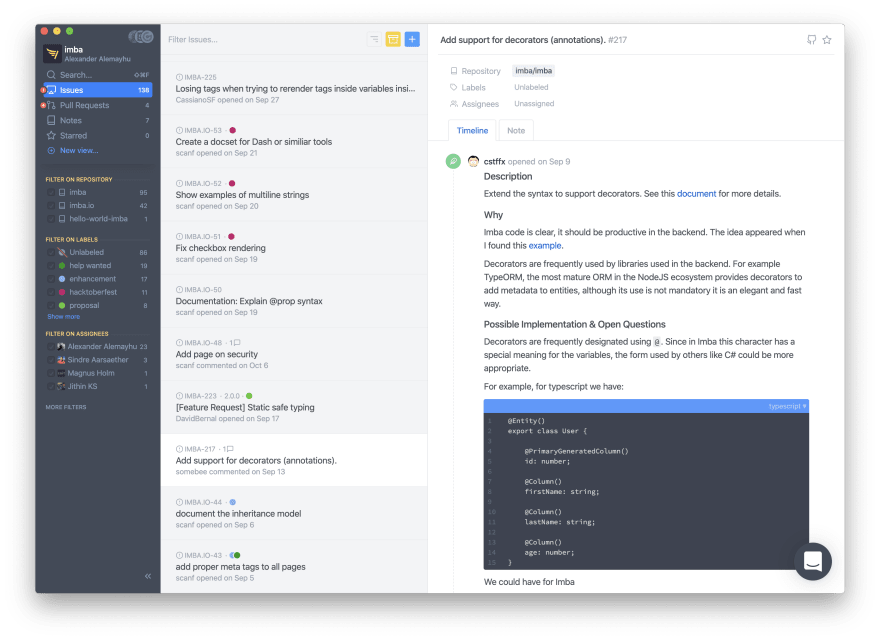Click the blue enhancement color dot
Viewport: 880px width, 640px height.
(62, 279)
